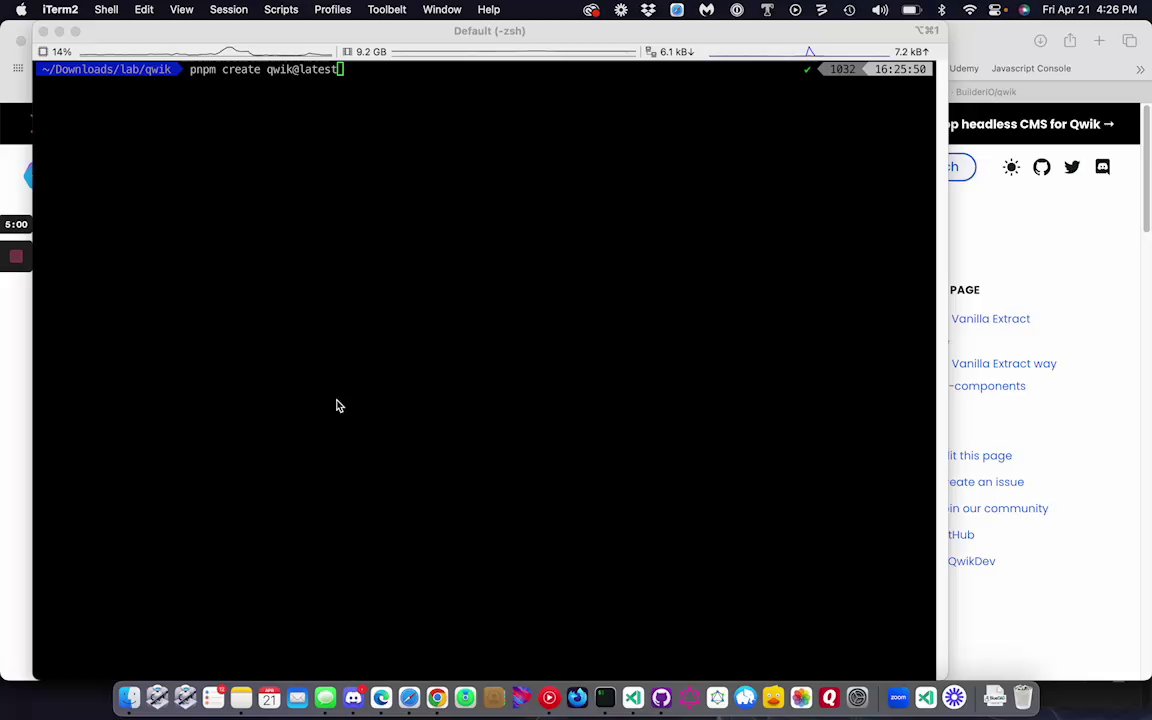Open Mail from the Dock
The image size is (1152, 720).
(x=298, y=697)
